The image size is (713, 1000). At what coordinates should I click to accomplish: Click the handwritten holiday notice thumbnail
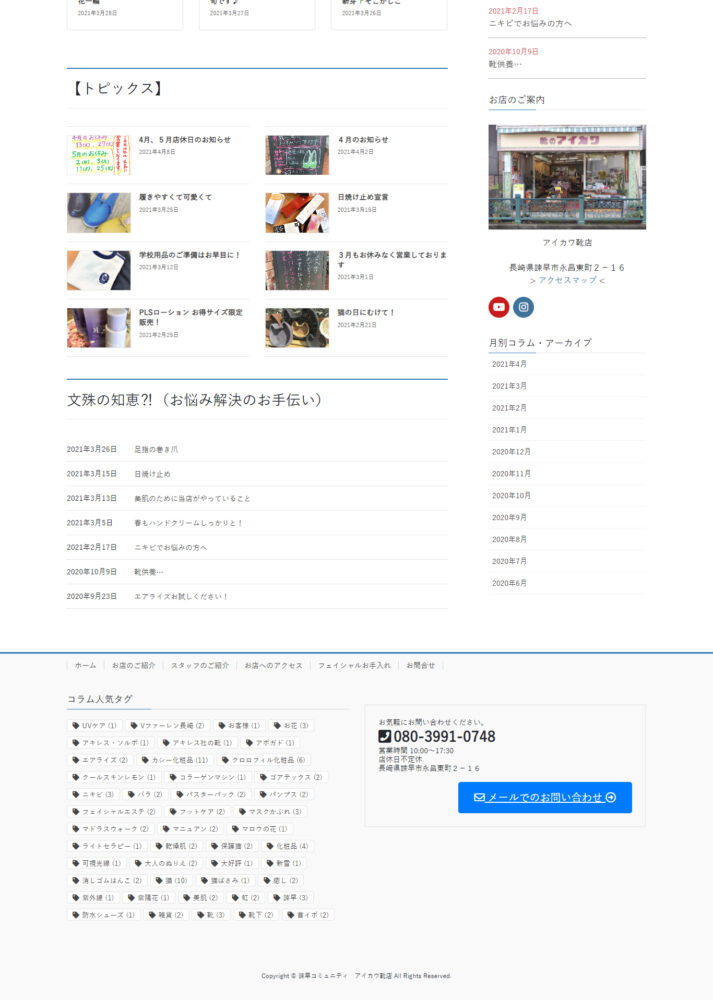(x=99, y=155)
